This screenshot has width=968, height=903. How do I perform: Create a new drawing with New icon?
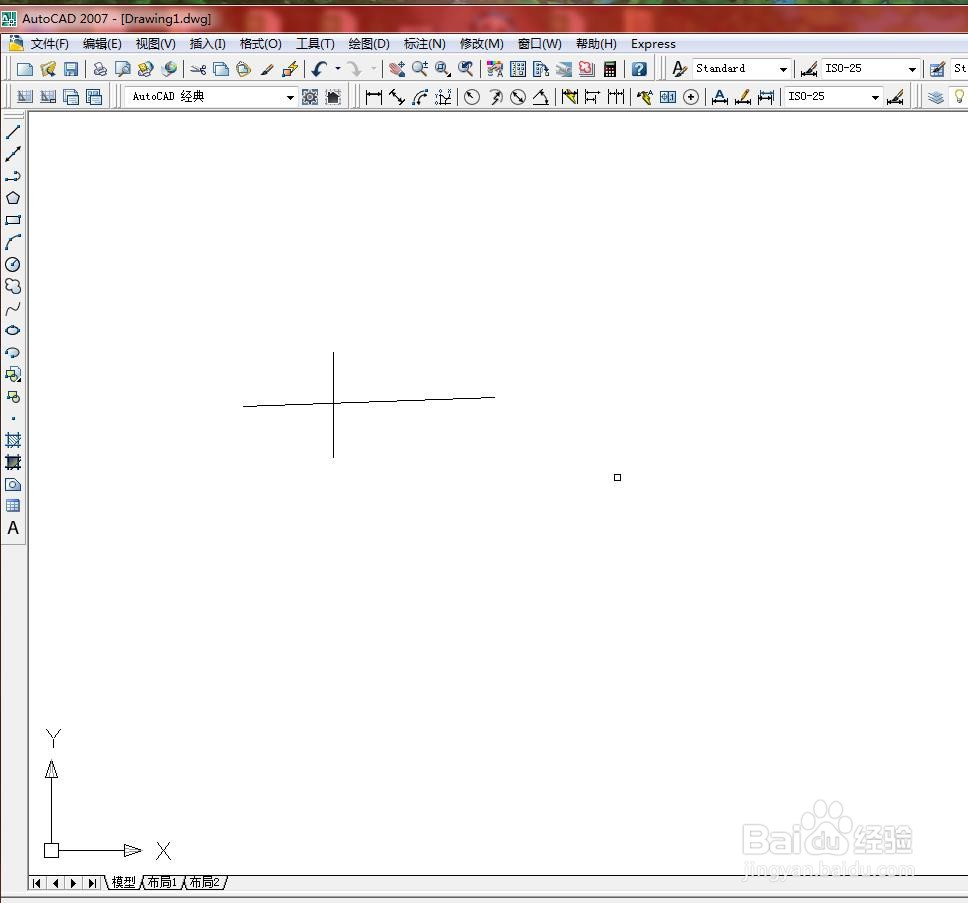(25, 69)
